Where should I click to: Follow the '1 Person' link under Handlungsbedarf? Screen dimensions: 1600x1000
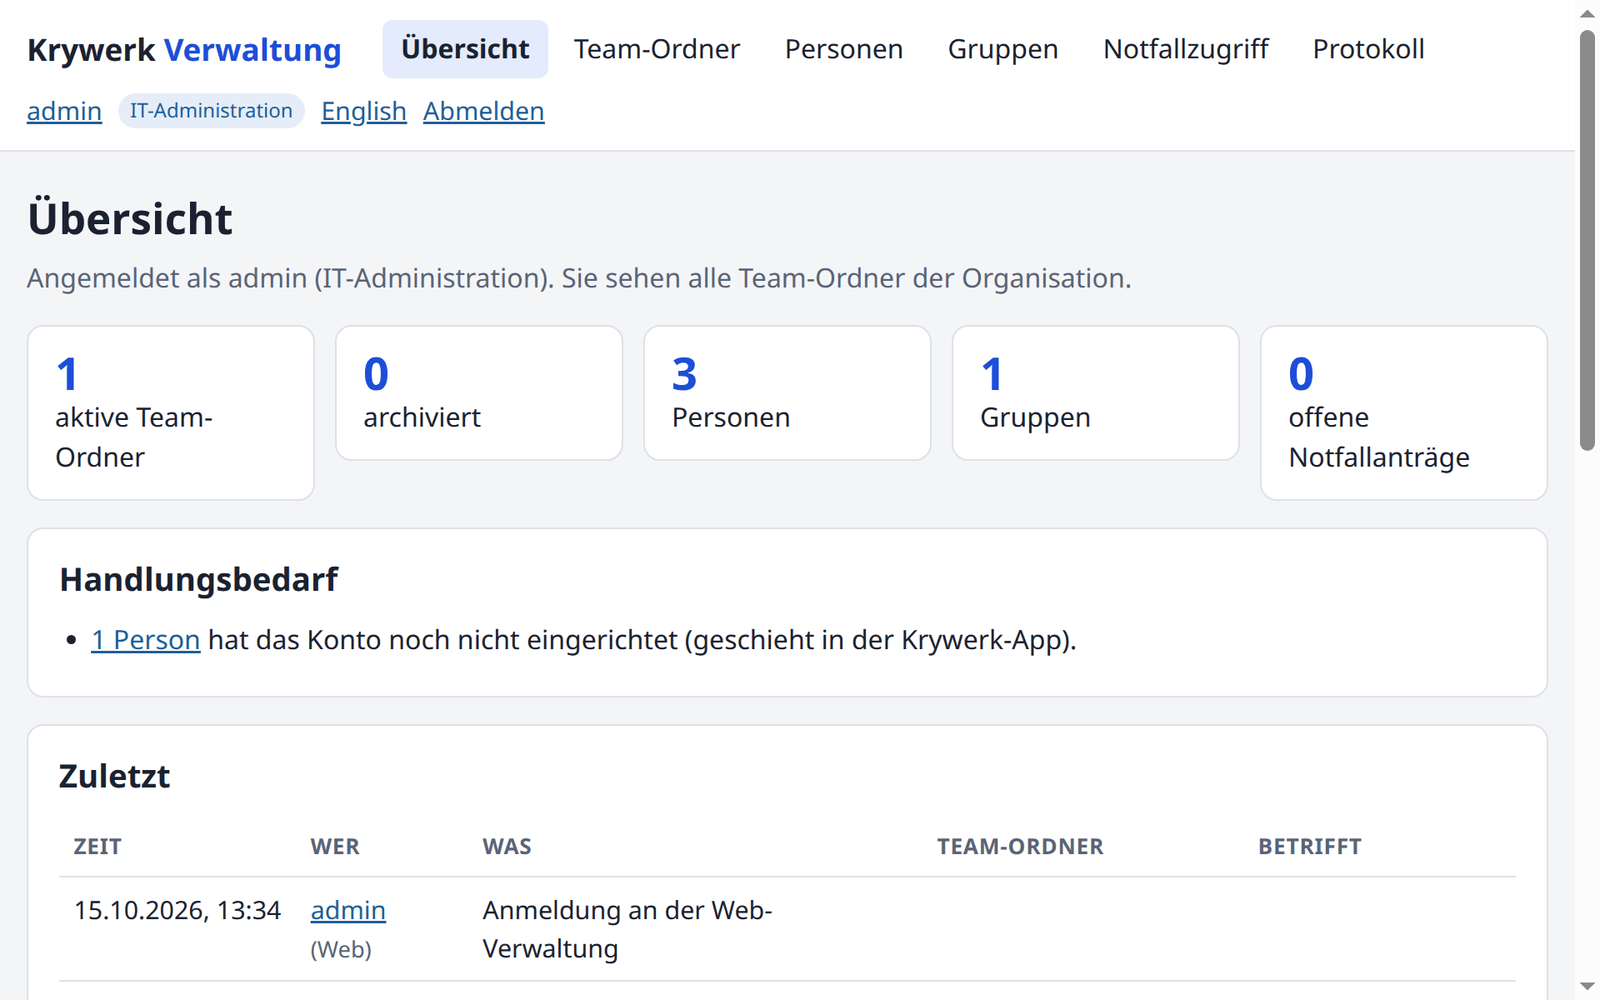(146, 640)
